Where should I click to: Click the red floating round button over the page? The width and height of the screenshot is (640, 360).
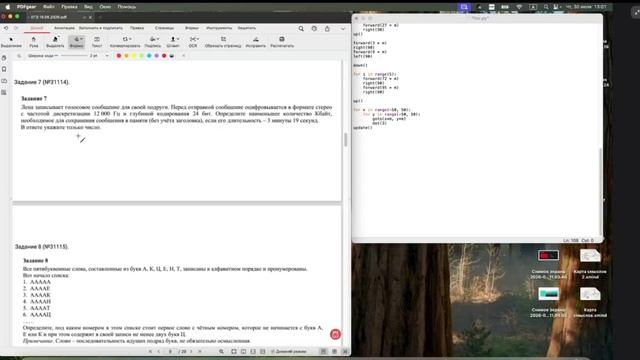click(x=335, y=334)
